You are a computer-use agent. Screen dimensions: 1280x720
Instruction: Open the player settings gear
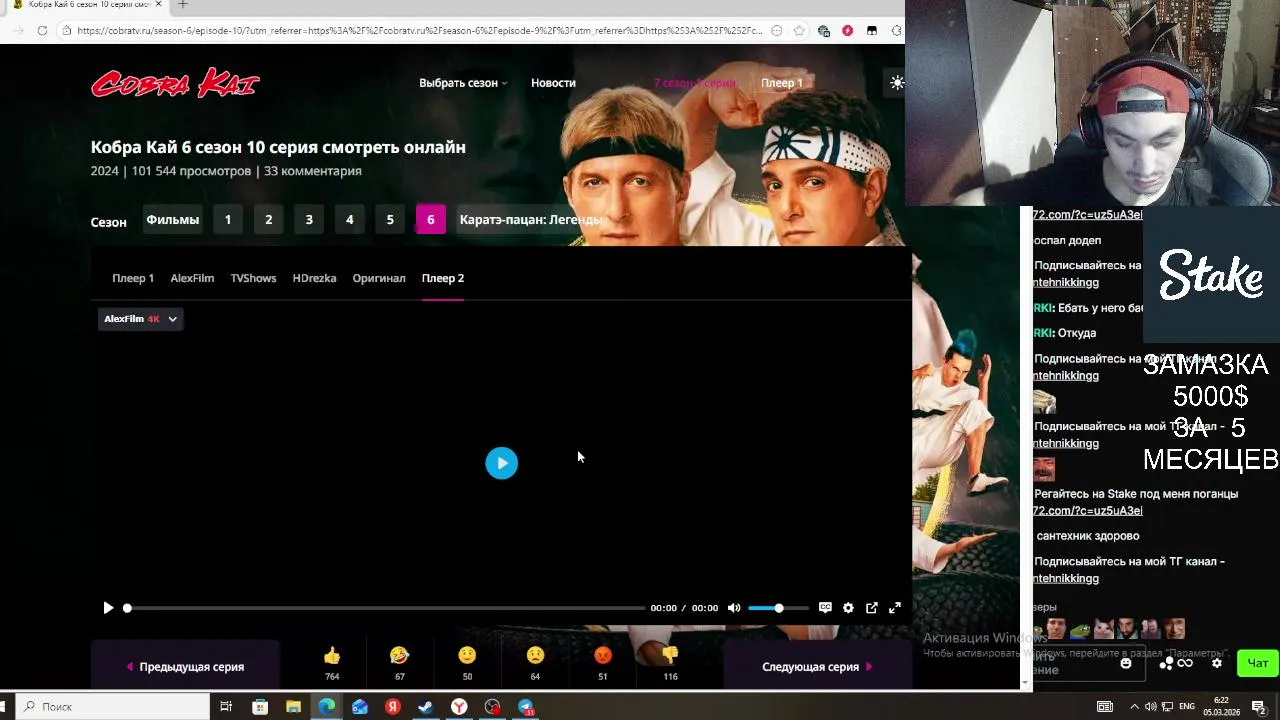[x=848, y=608]
